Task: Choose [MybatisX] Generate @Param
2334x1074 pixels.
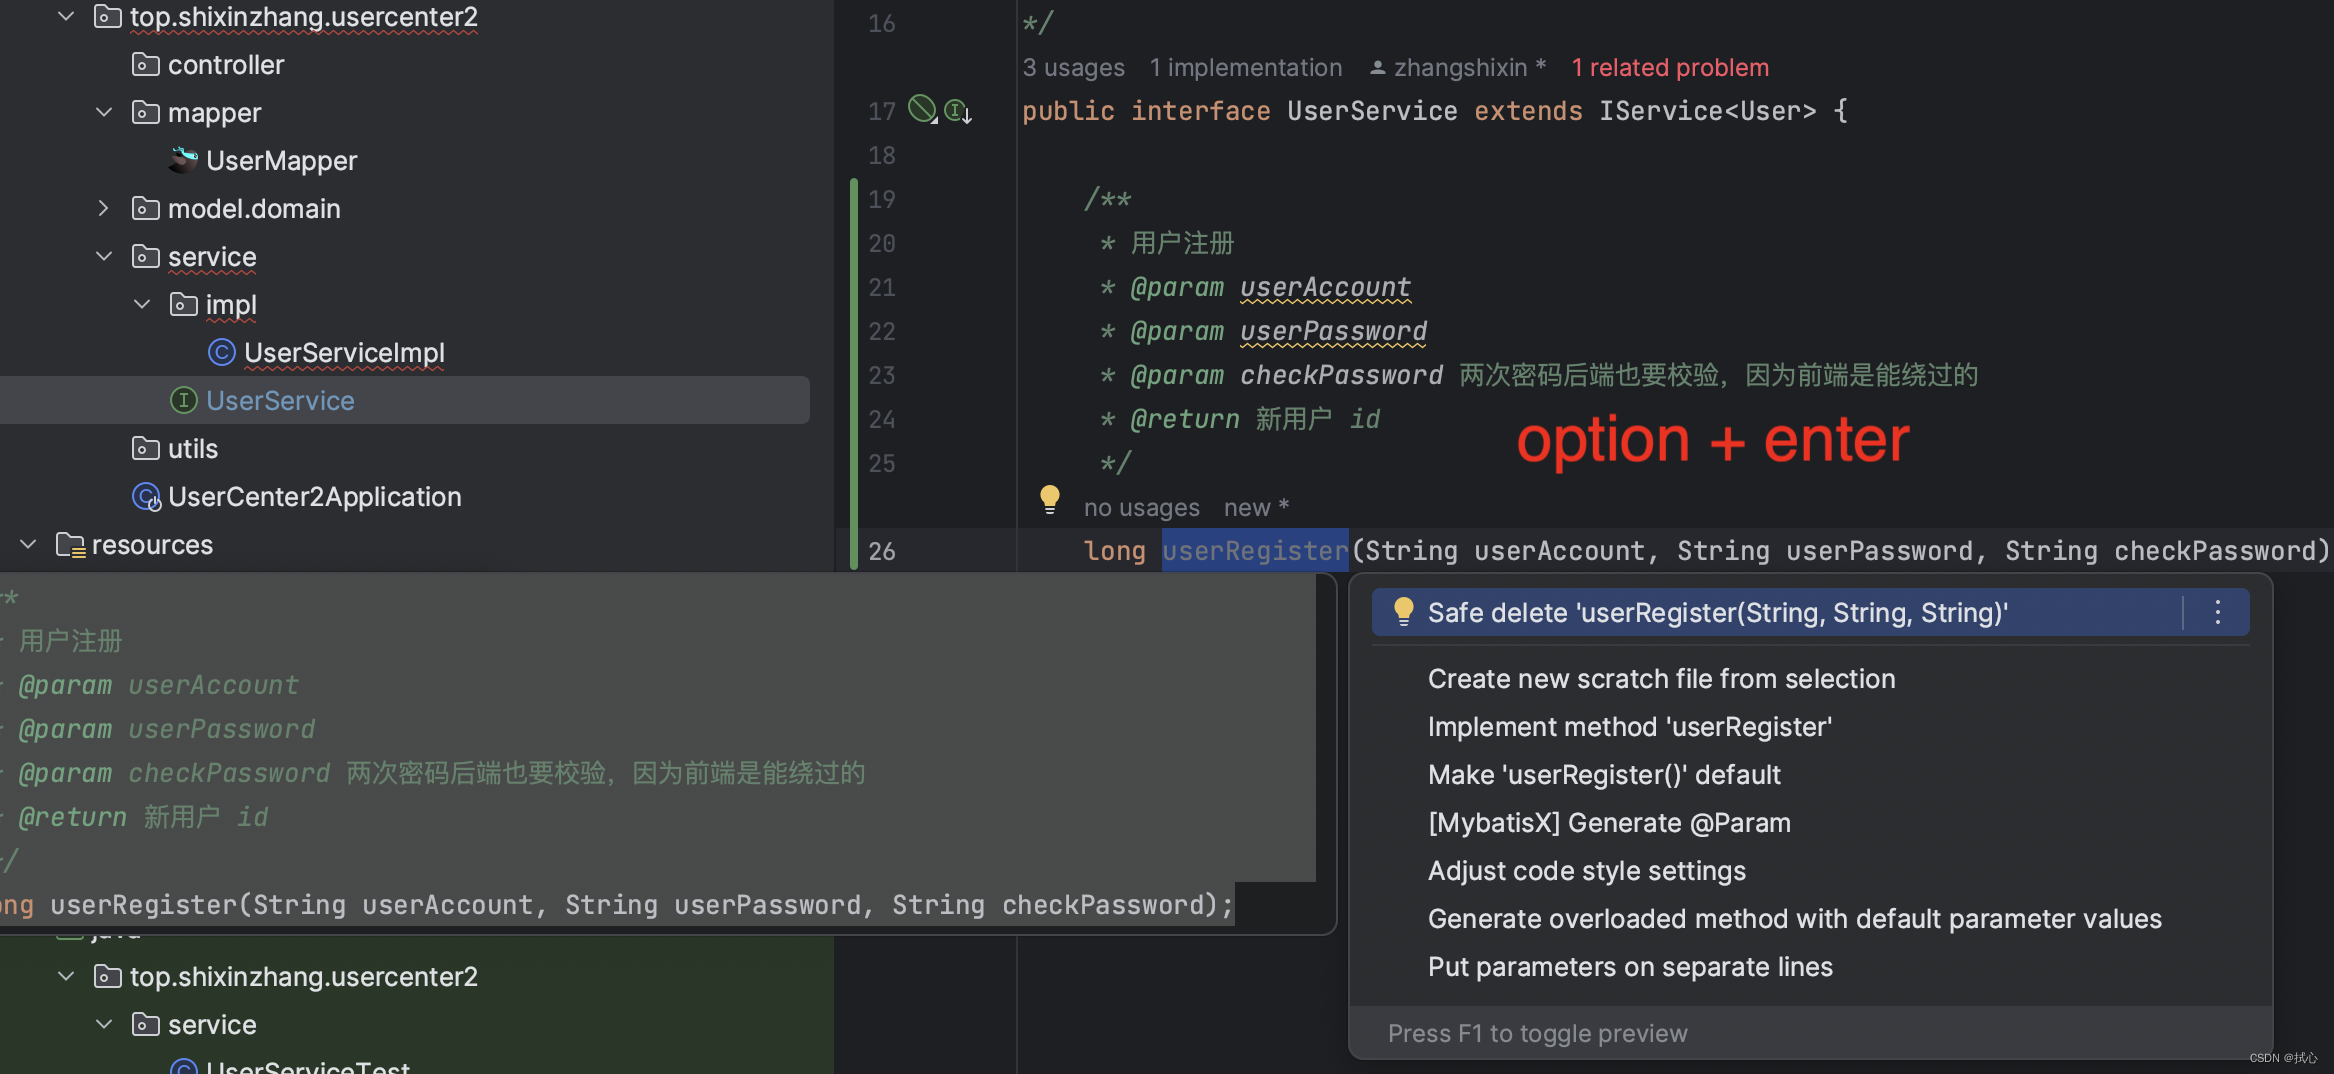Action: (x=1609, y=823)
